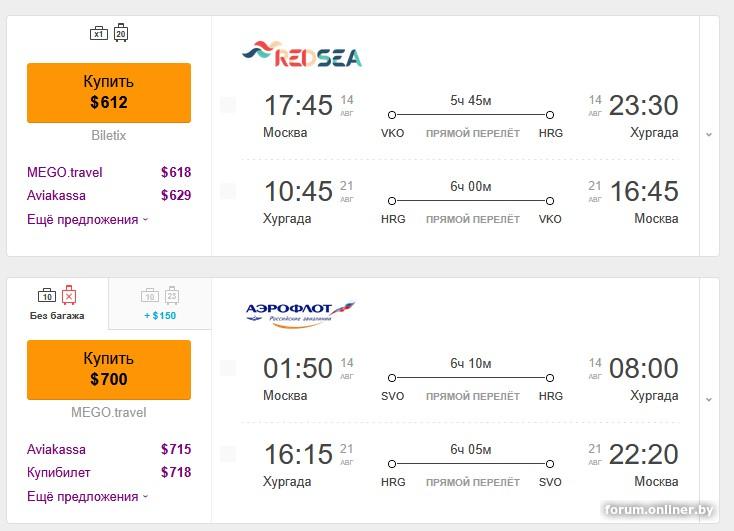
Task: Click grey 10 kg carry-on icon in +$150 tab
Action: tap(149, 295)
